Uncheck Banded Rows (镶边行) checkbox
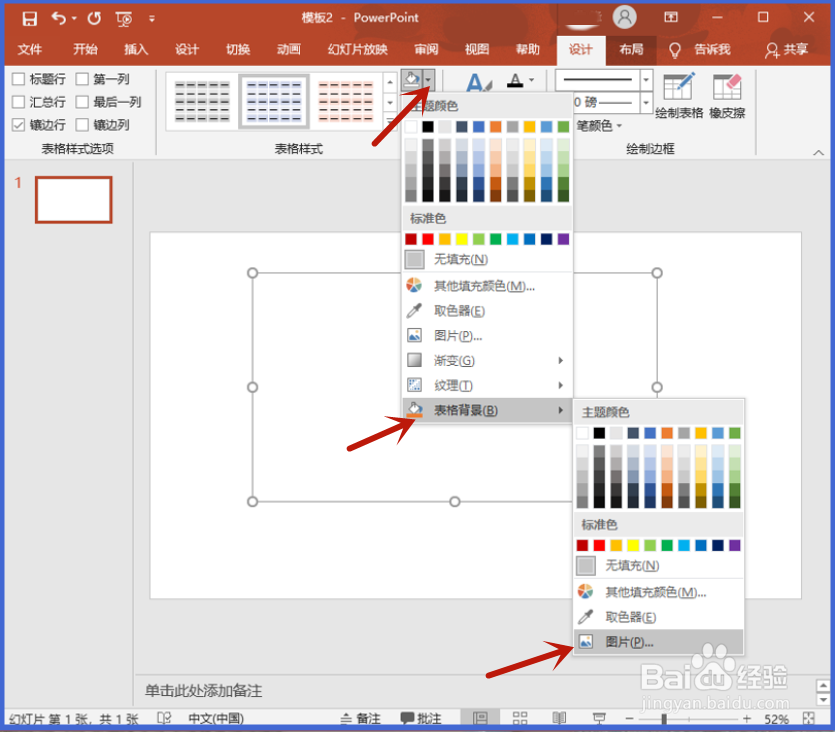Image resolution: width=835 pixels, height=732 pixels. (x=19, y=125)
